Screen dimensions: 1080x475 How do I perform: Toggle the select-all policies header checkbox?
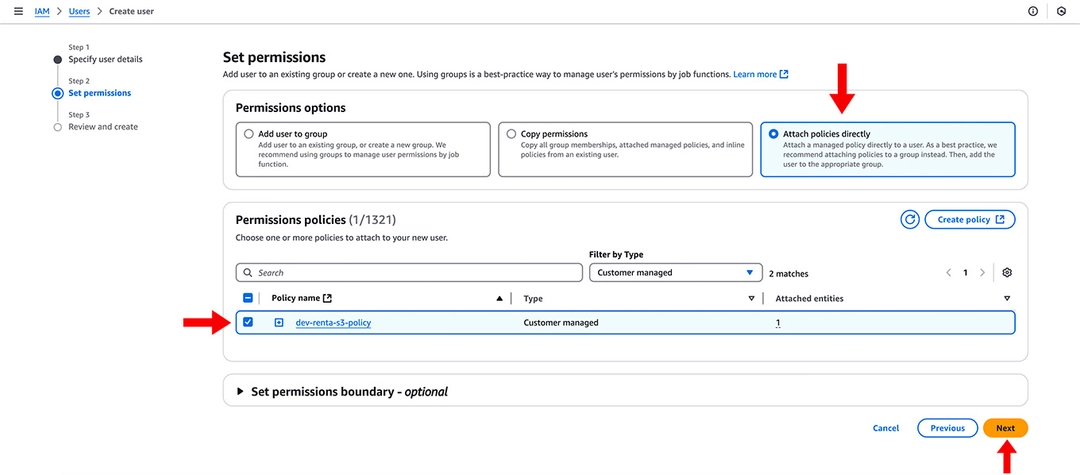click(249, 298)
